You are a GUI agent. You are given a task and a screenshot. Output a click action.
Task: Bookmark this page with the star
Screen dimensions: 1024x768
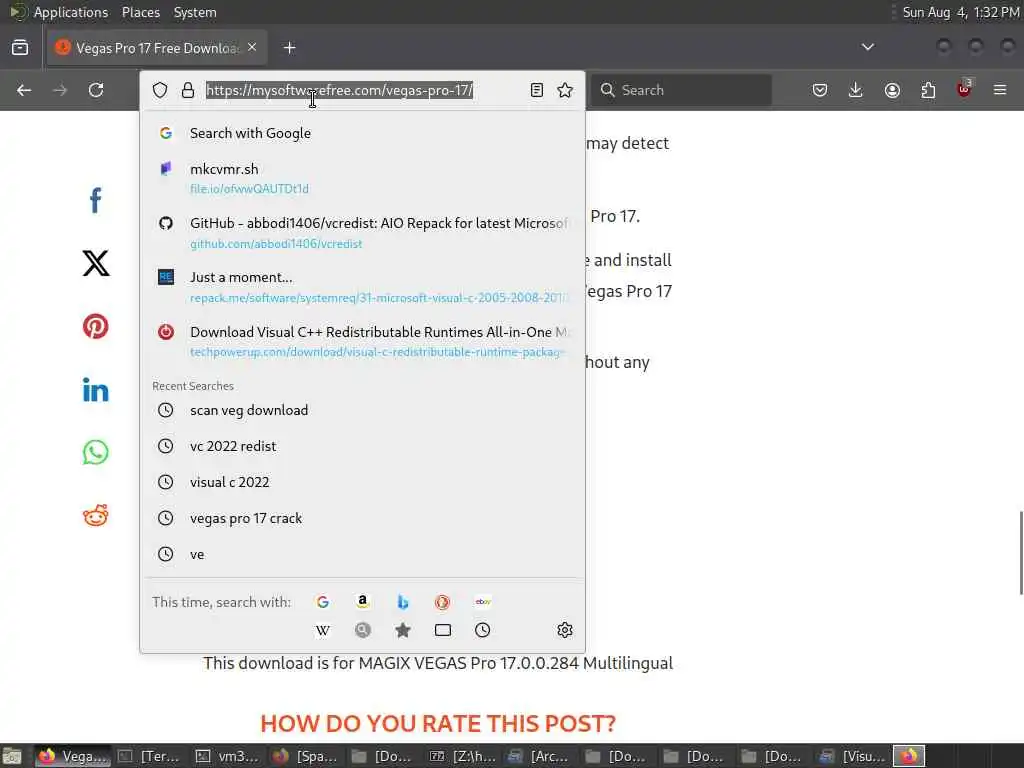(565, 90)
